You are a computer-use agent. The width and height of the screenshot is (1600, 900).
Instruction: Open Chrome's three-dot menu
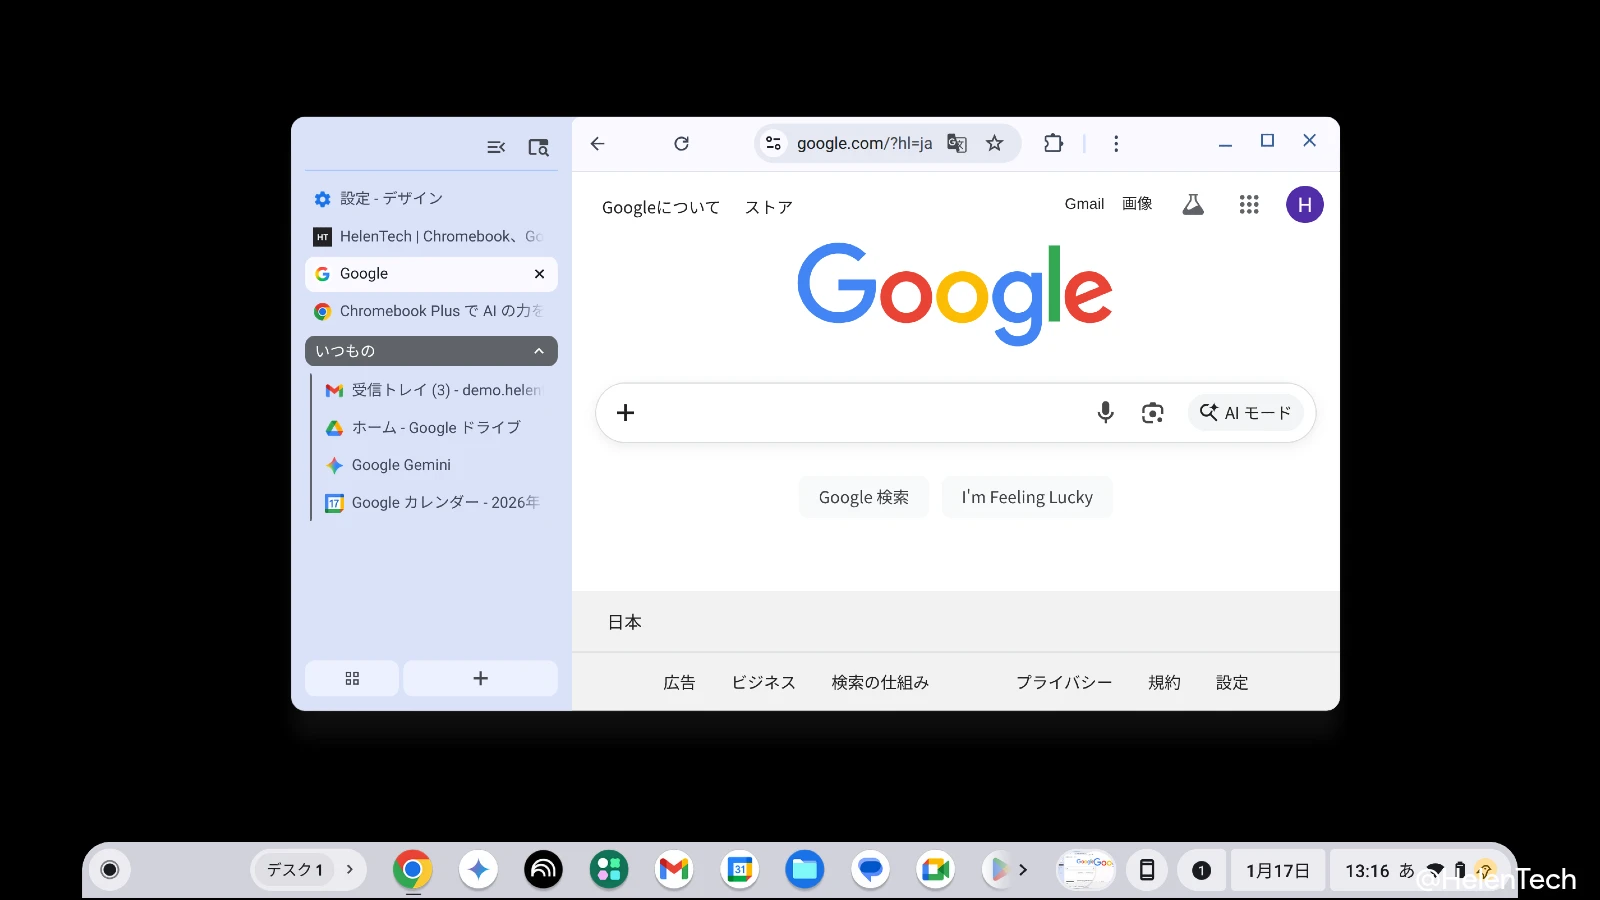click(x=1116, y=143)
